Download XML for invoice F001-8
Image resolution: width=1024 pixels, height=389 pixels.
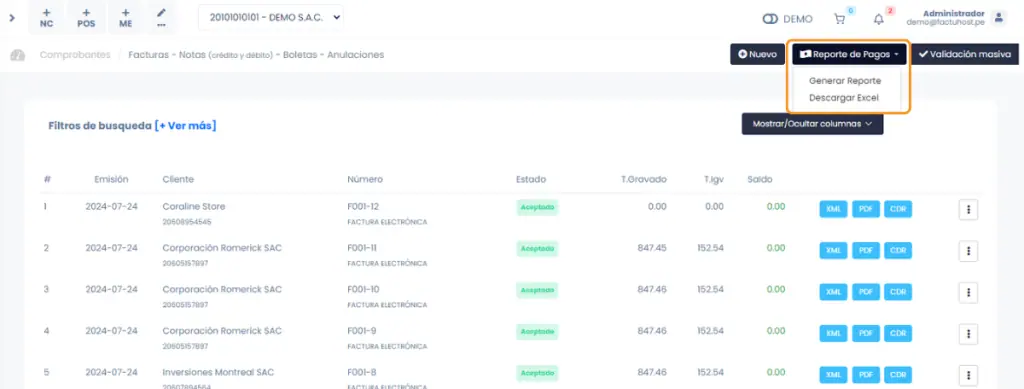pyautogui.click(x=833, y=375)
